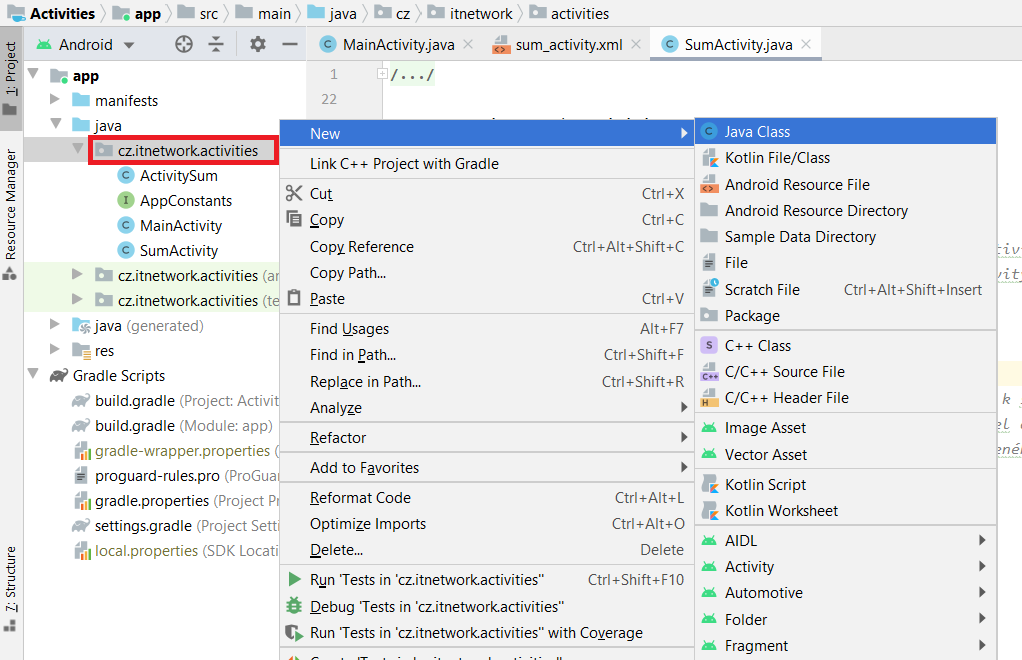Open the Resource Manager side tab
Image resolution: width=1022 pixels, height=660 pixels.
tap(11, 205)
